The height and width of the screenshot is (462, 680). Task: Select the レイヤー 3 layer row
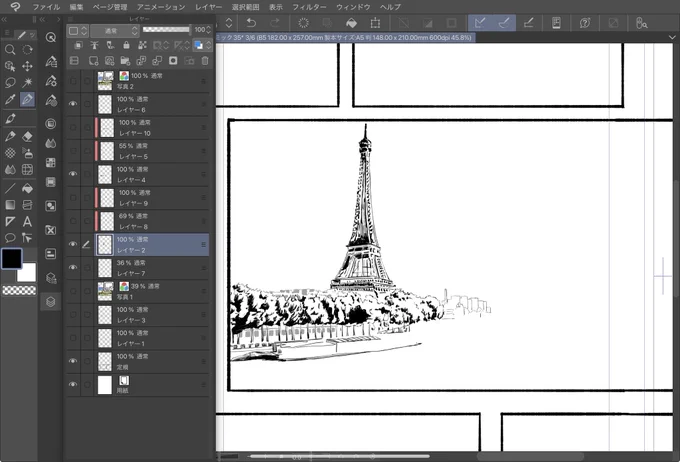pyautogui.click(x=137, y=315)
